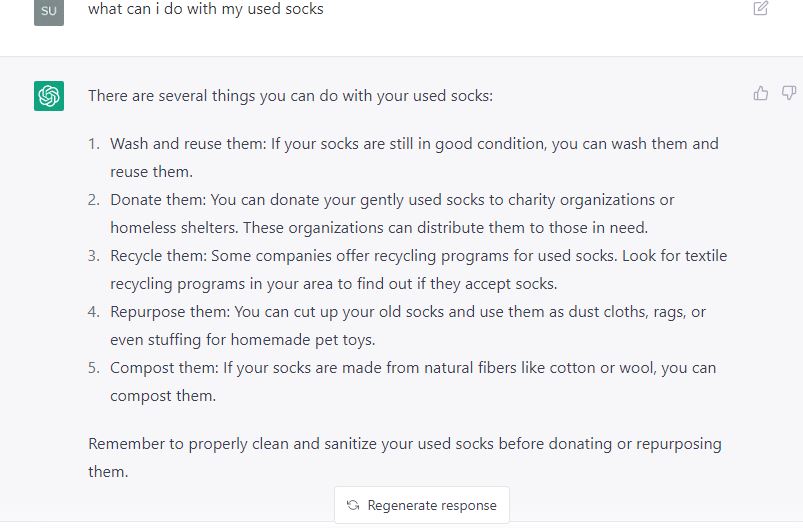Screen dimensions: 803x528
Task: Click the SU user avatar
Action: click(49, 11)
